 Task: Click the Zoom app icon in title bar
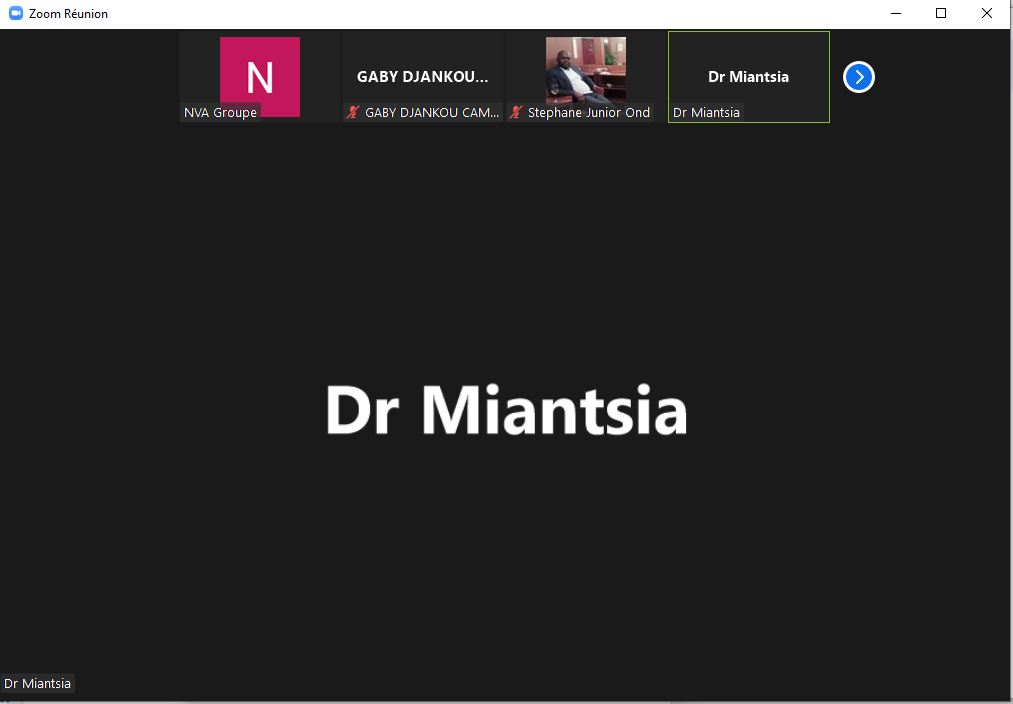click(16, 13)
